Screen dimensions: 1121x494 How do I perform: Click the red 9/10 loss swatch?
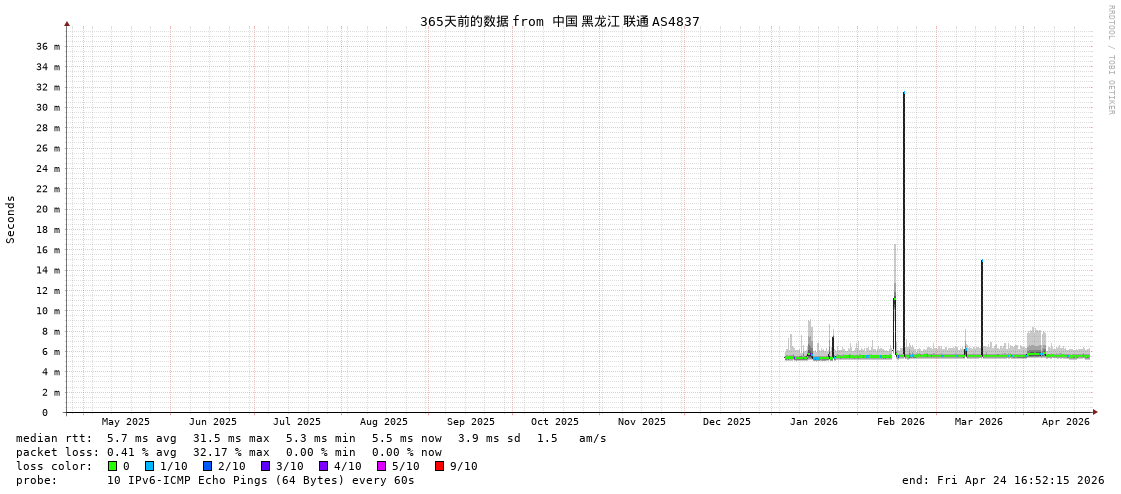click(x=439, y=466)
